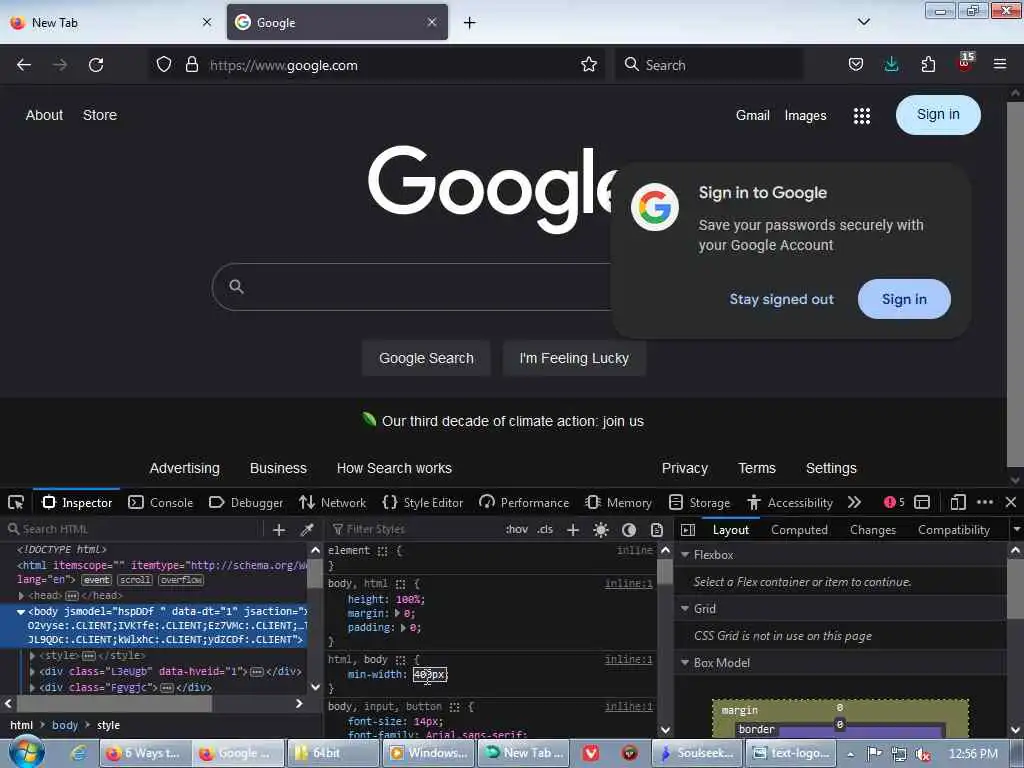Switch to the Changes sidebar tab
1024x768 pixels.
[x=872, y=530]
